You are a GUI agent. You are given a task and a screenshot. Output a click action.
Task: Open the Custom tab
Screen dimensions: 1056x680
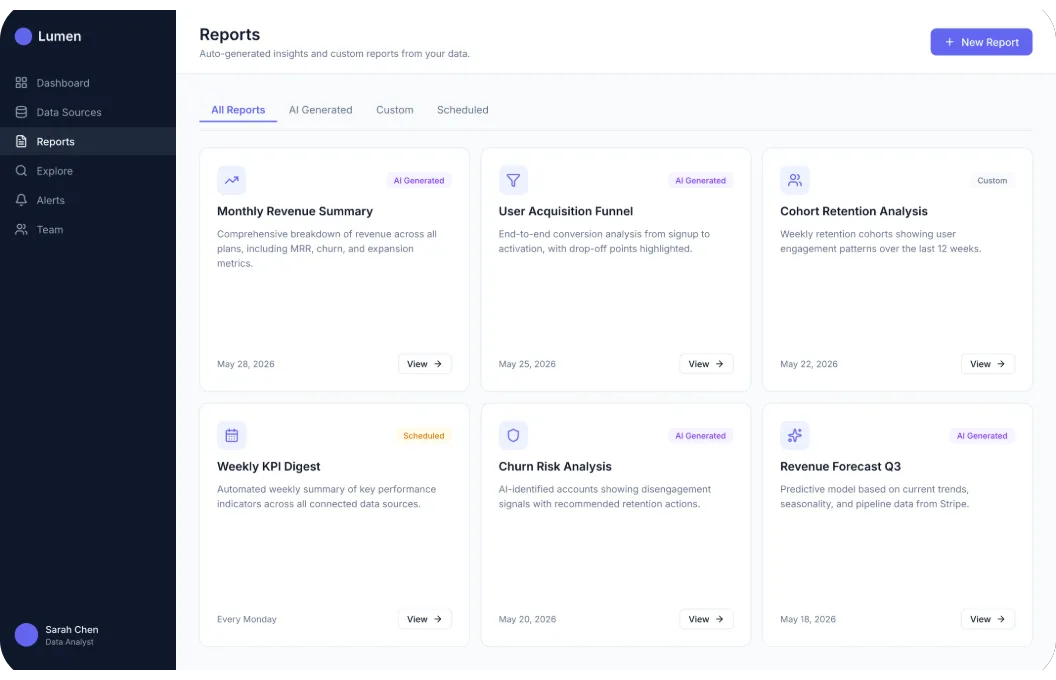pyautogui.click(x=395, y=110)
